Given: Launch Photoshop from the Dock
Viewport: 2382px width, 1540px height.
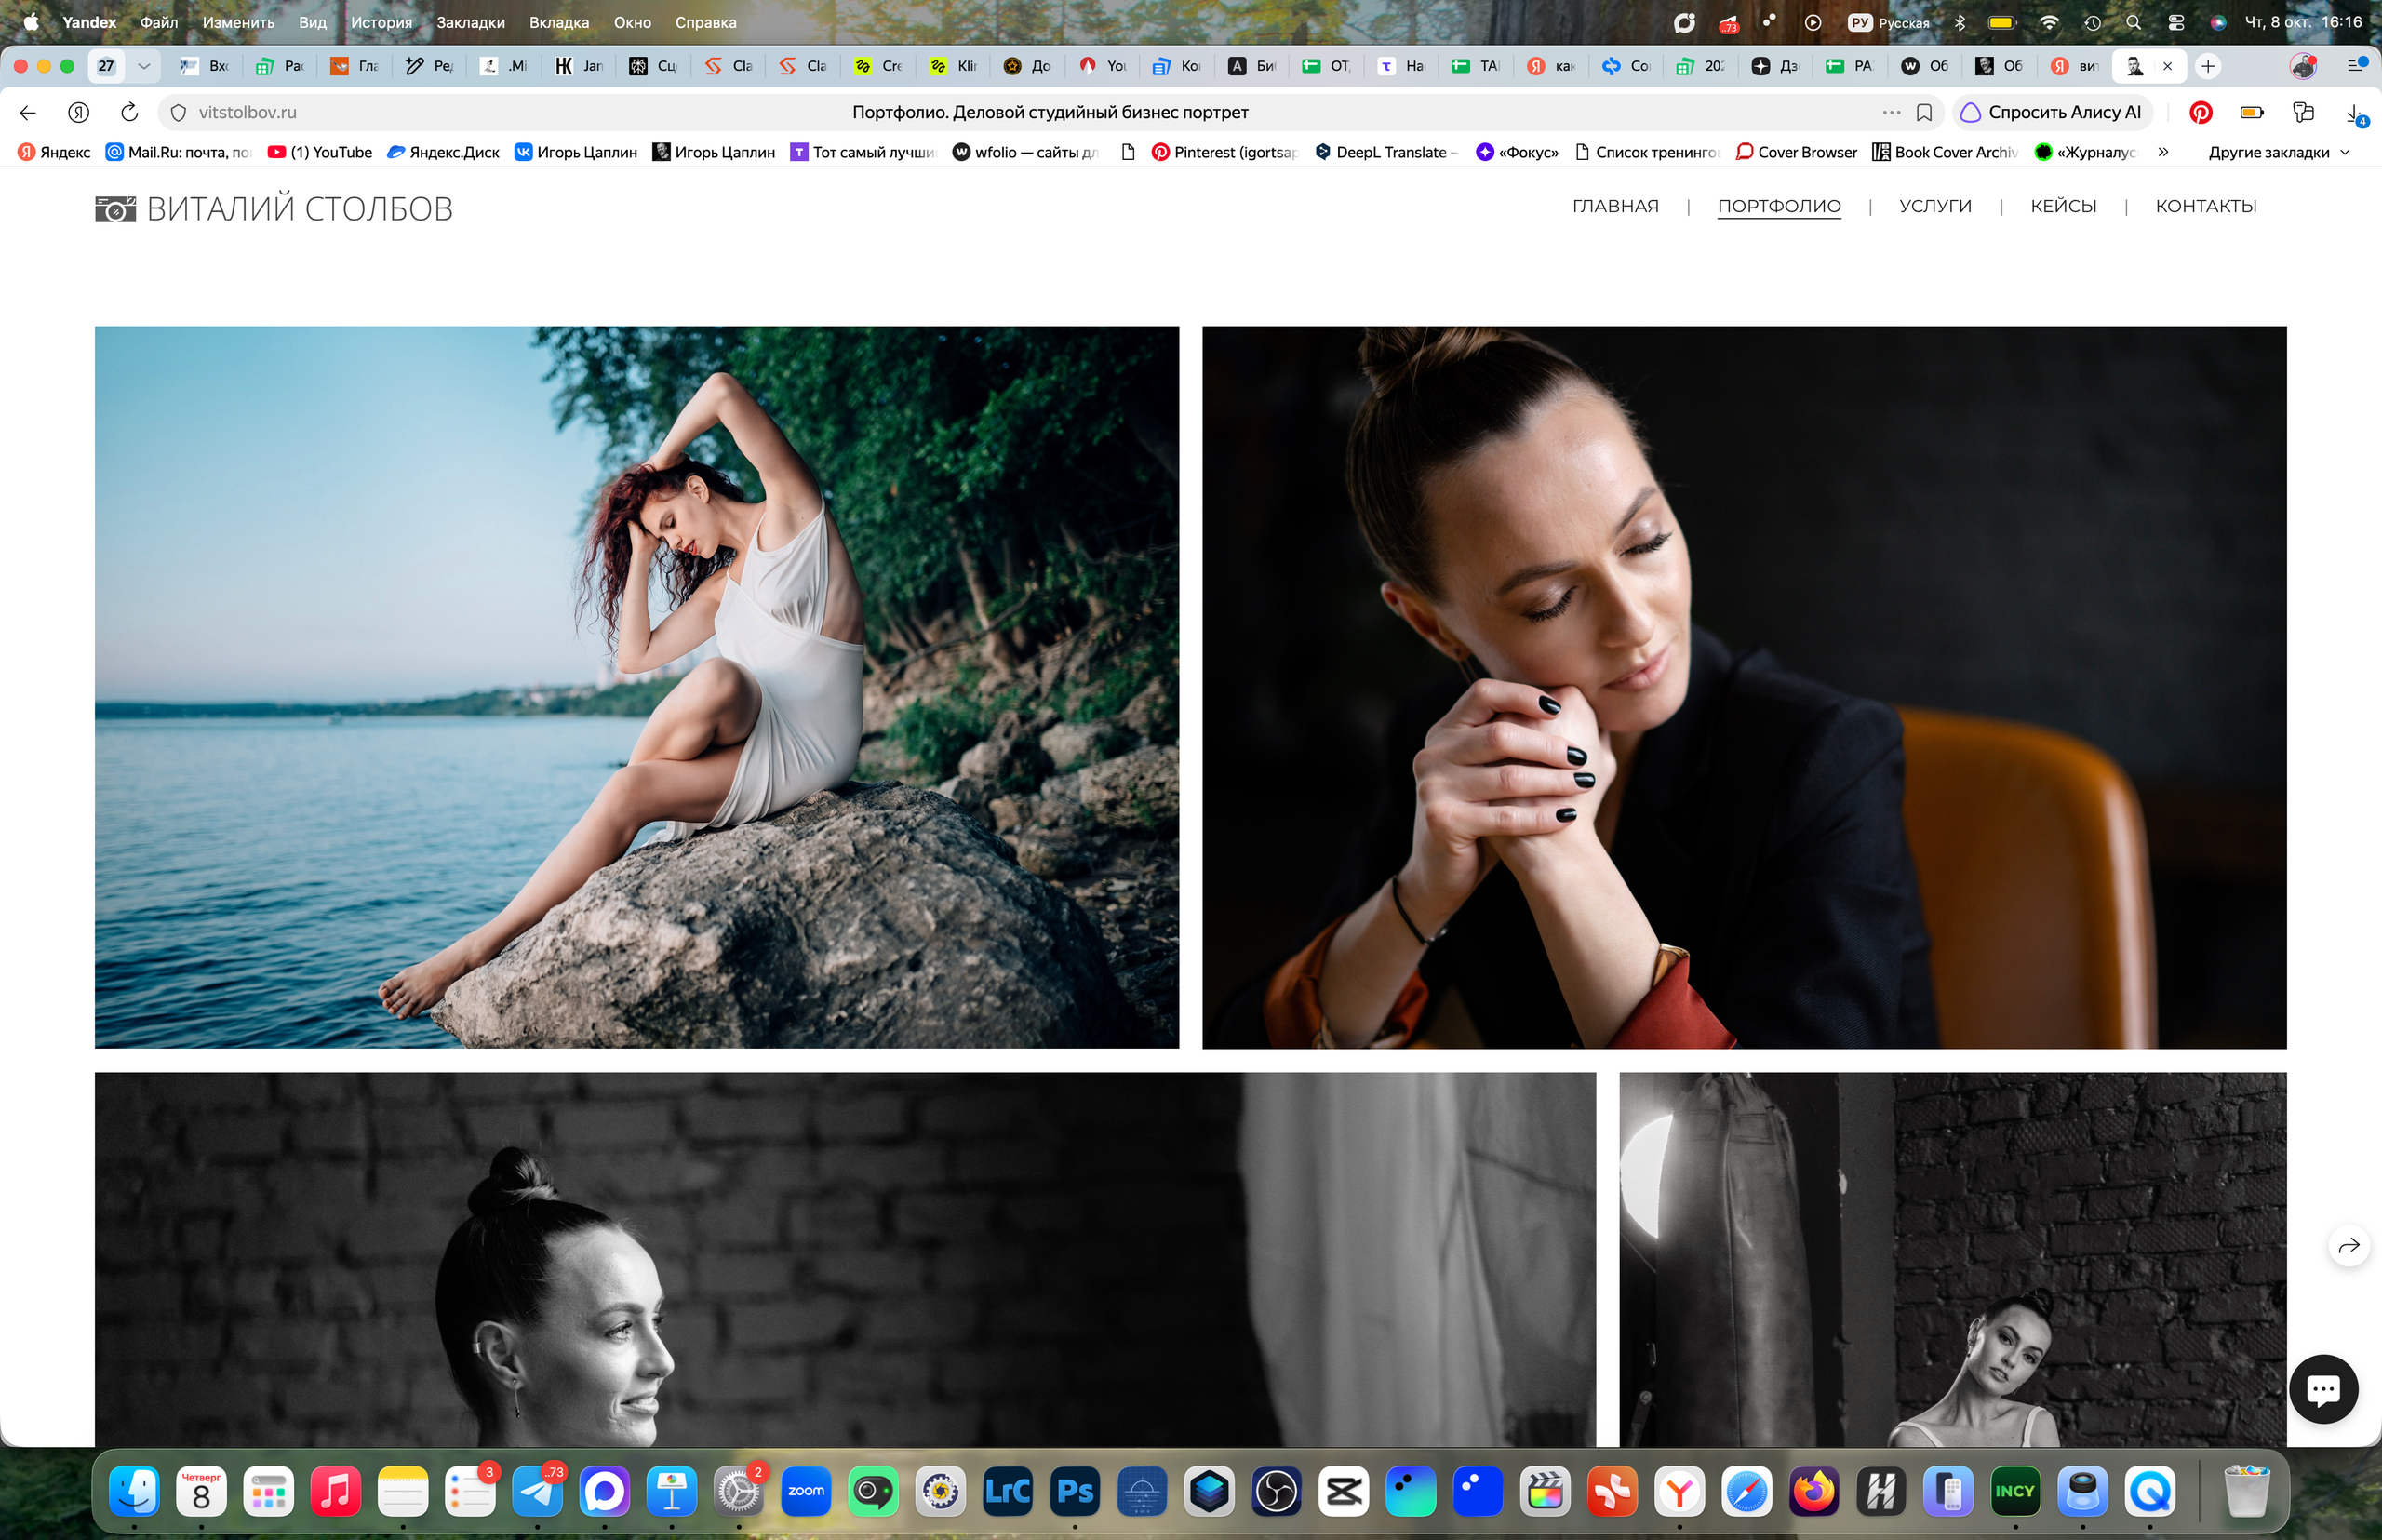Looking at the screenshot, I should (x=1075, y=1491).
